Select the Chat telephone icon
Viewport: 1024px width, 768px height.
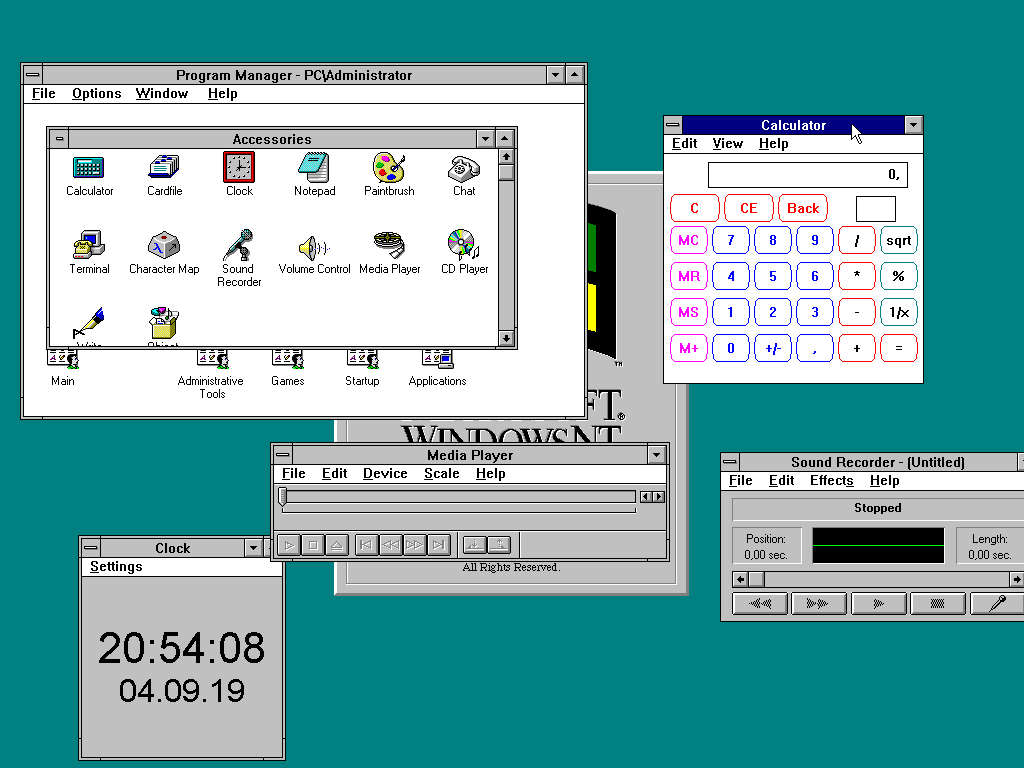(x=464, y=168)
